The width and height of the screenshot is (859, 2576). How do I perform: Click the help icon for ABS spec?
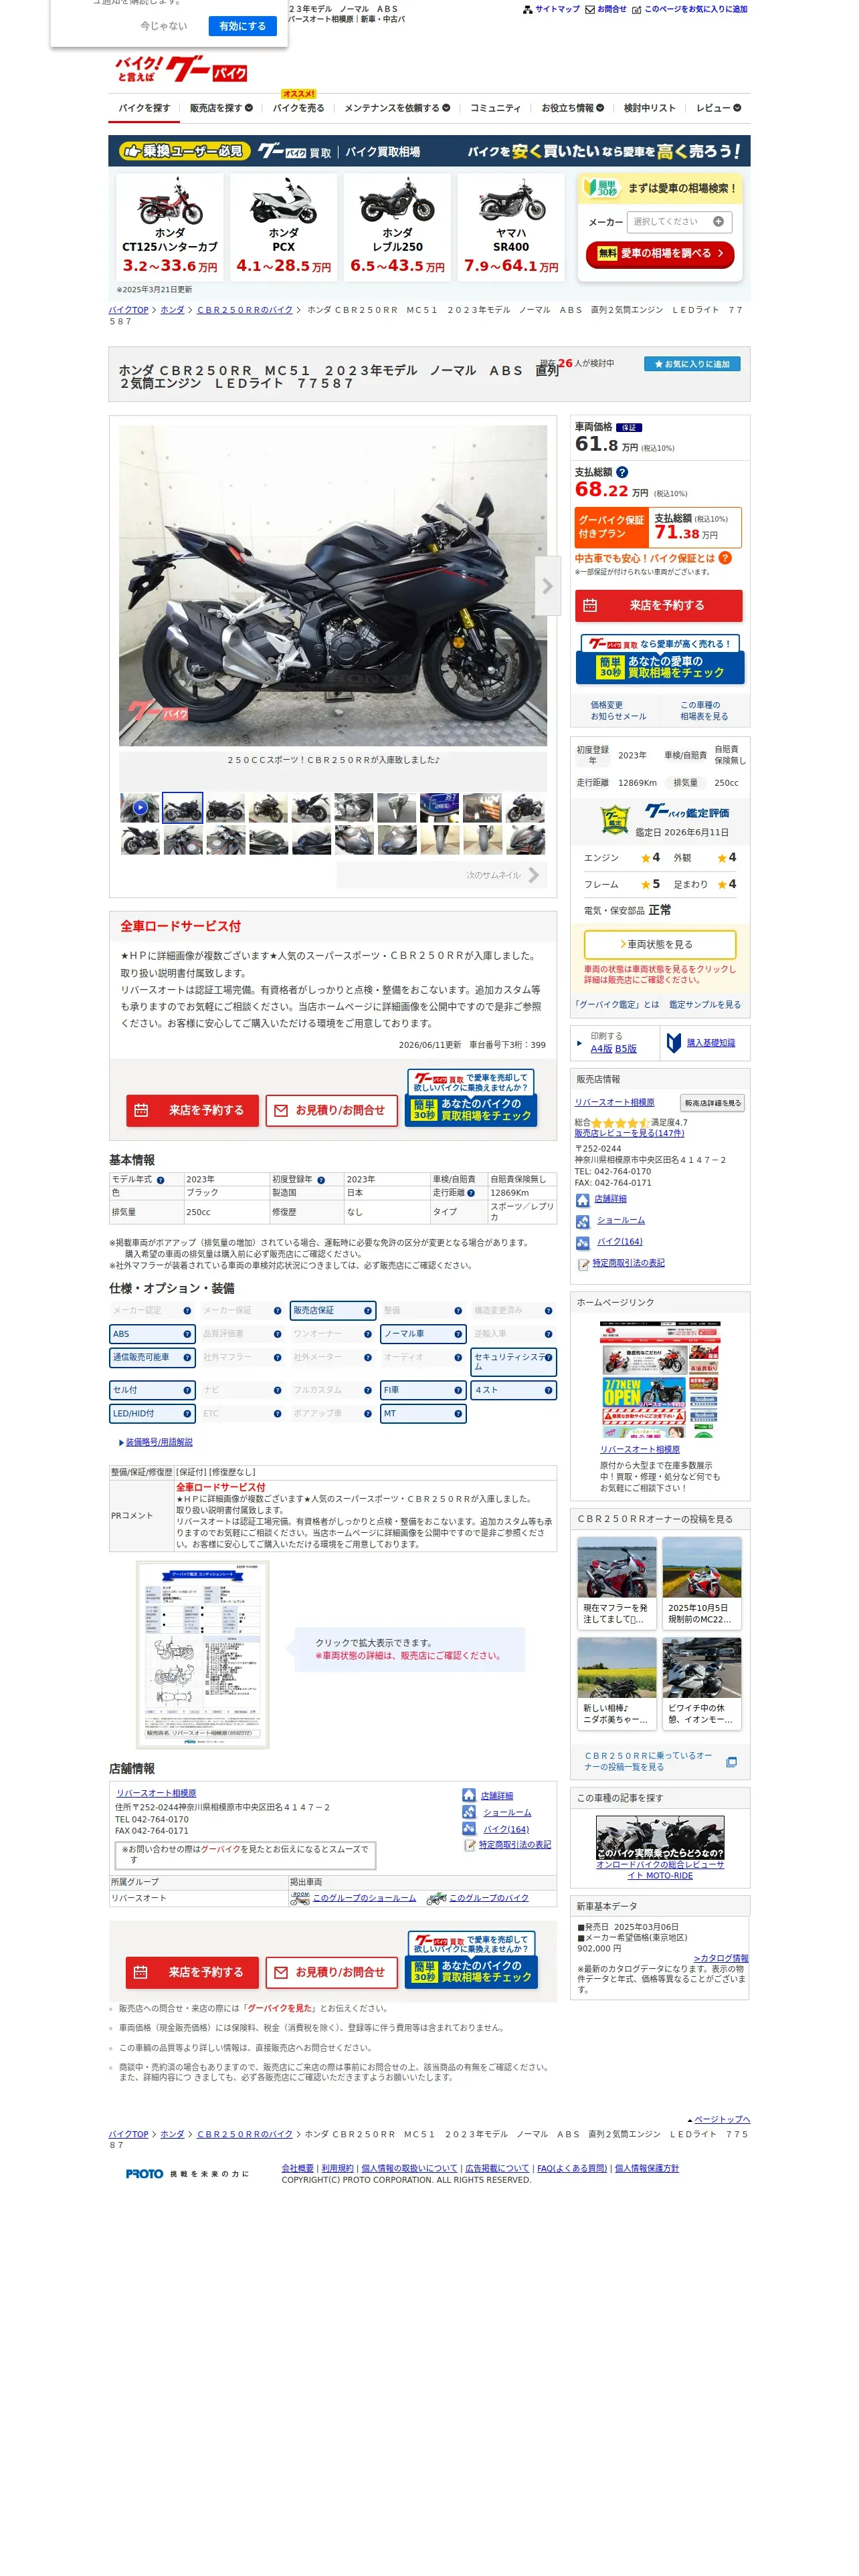click(187, 1334)
